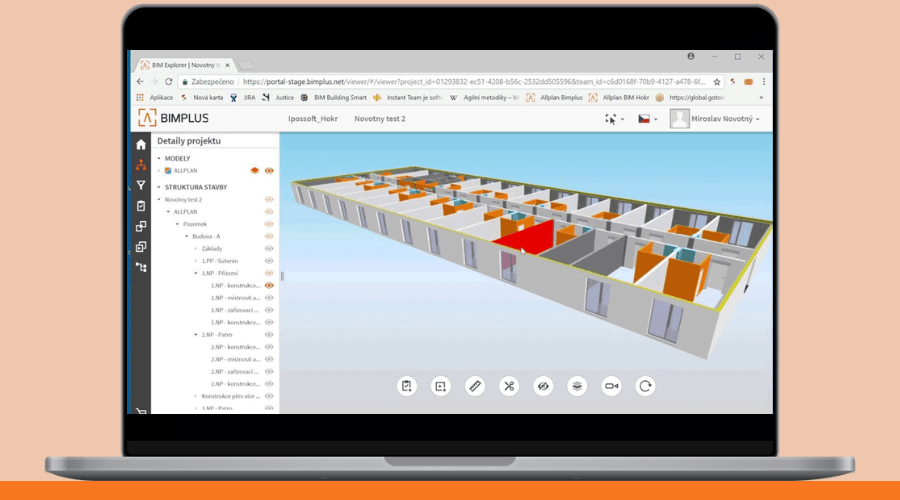
Task: Activate the section cut scissors tool
Action: pyautogui.click(x=509, y=386)
